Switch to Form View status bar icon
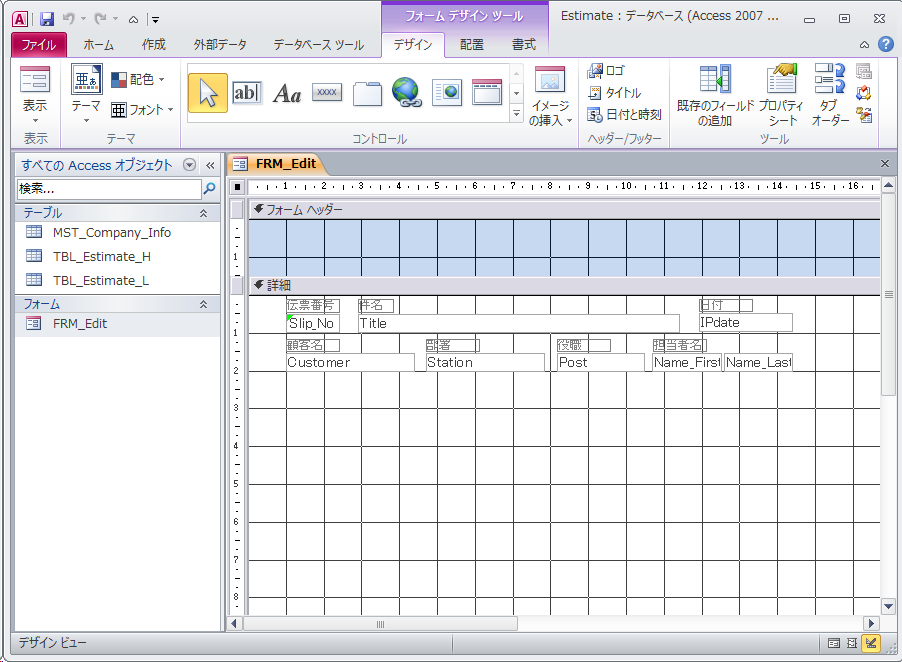Screen dimensions: 902x662 [x=834, y=644]
